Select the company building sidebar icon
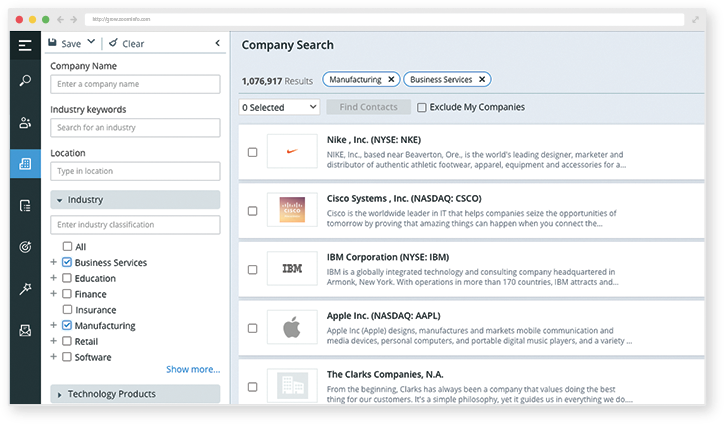This screenshot has width=724, height=424. coord(25,164)
